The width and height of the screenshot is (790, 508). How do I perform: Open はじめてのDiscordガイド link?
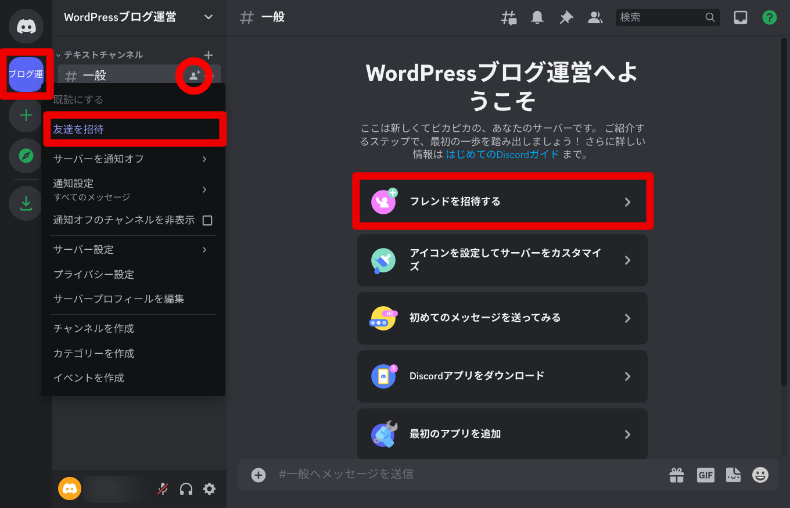(502, 155)
